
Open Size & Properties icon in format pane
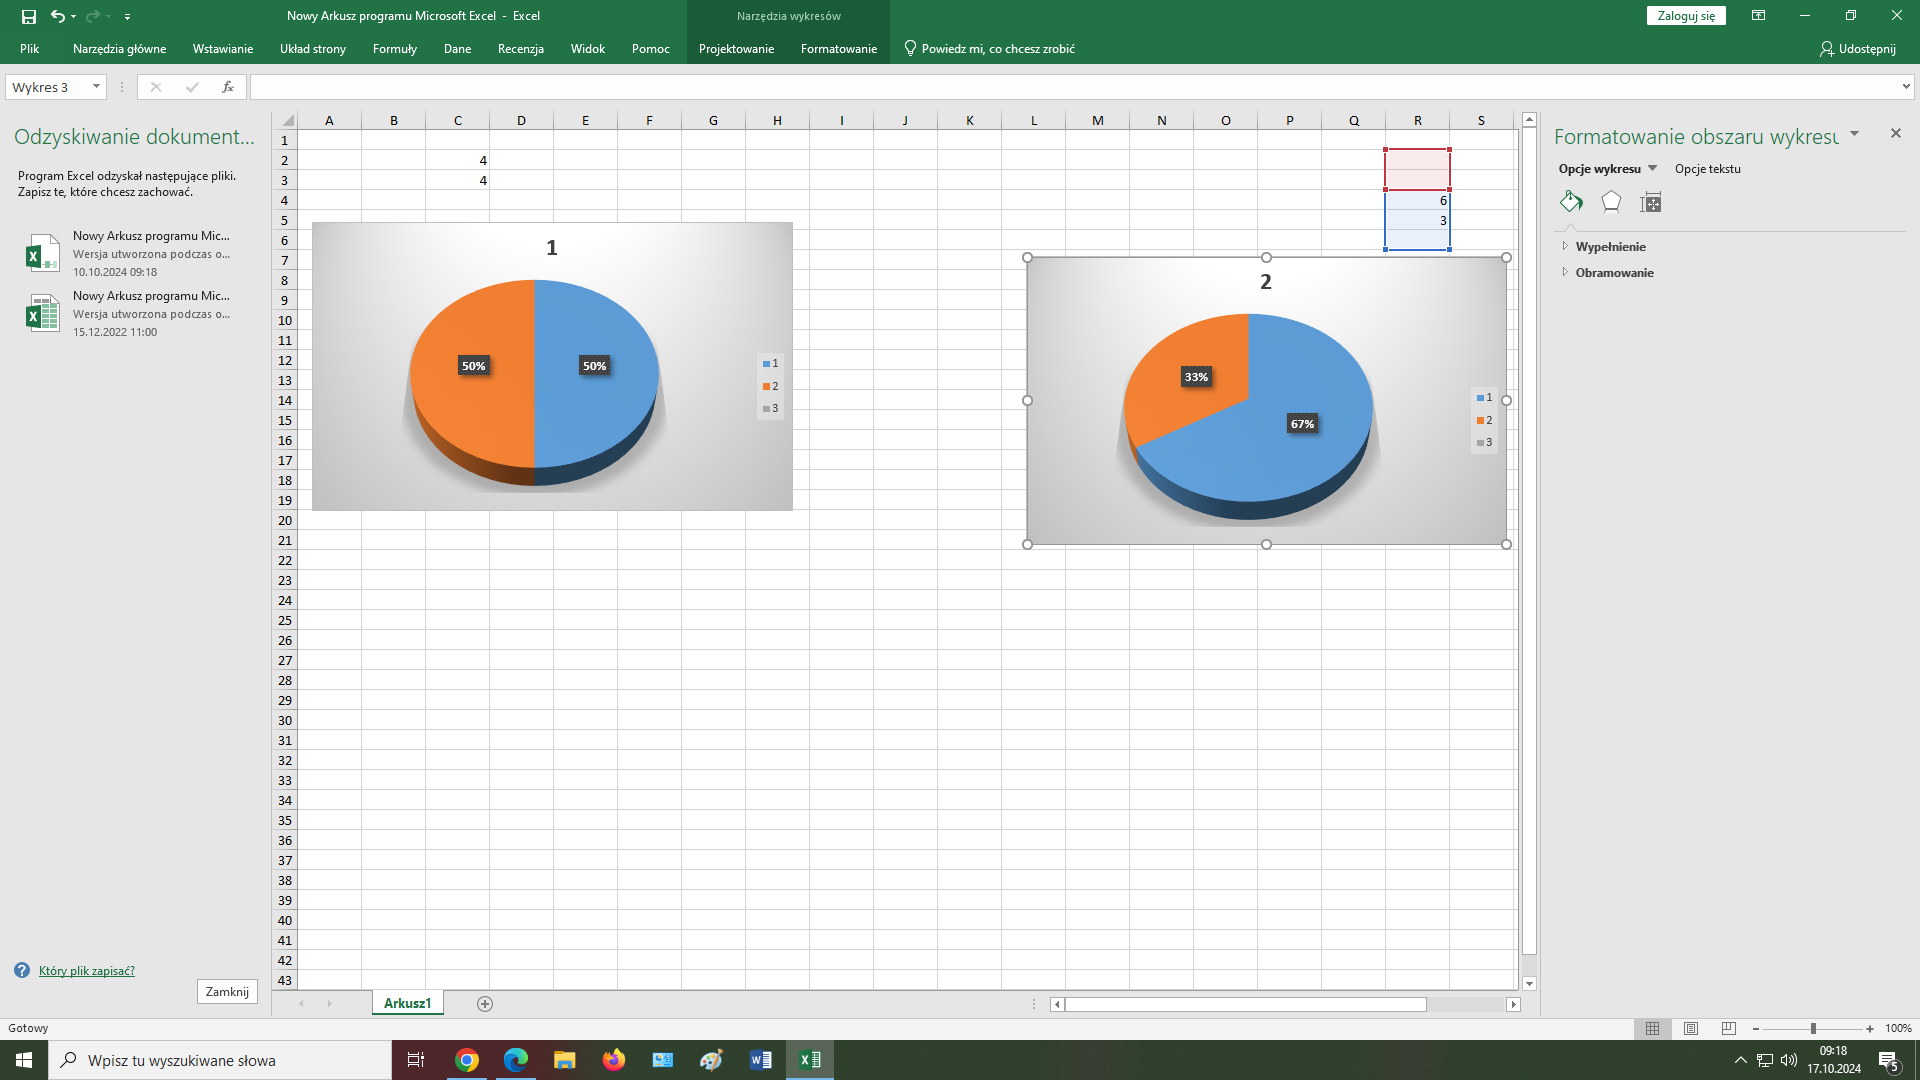click(1651, 203)
